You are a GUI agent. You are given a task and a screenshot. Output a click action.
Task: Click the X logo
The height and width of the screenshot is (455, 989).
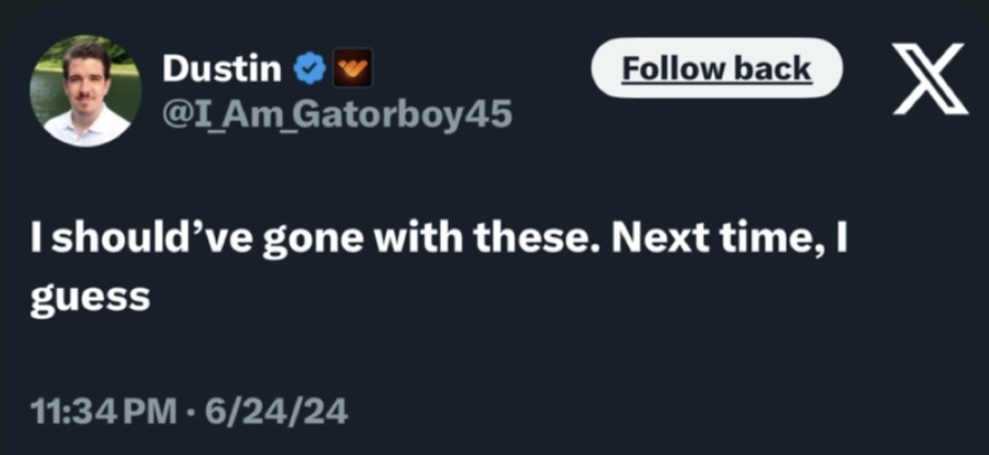coord(929,78)
